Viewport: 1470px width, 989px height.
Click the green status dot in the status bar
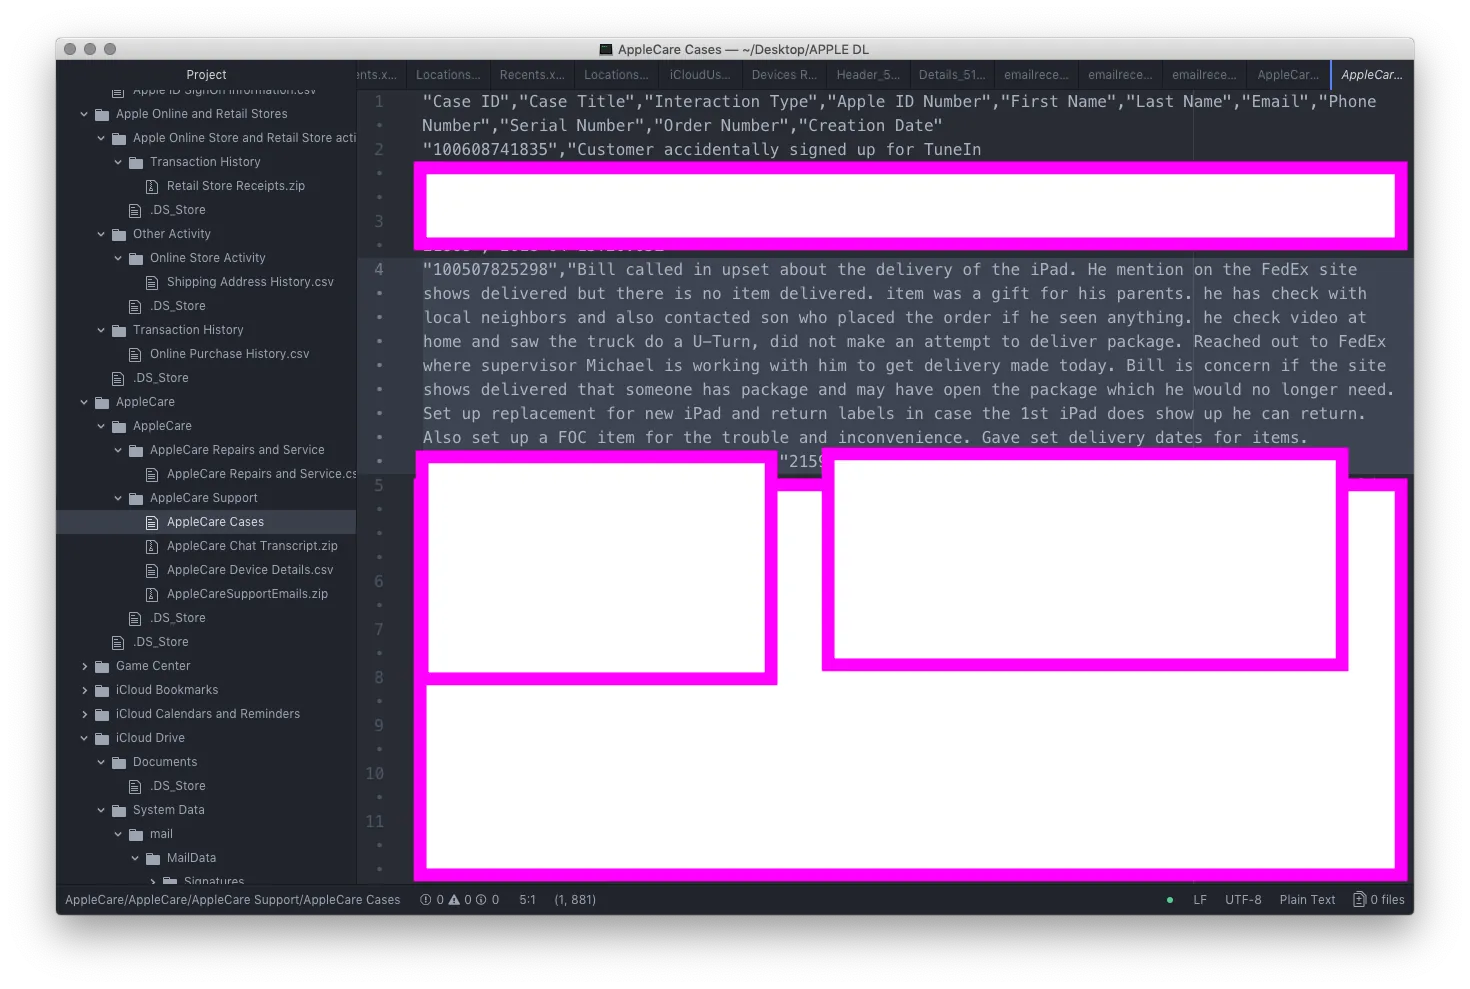tap(1170, 900)
